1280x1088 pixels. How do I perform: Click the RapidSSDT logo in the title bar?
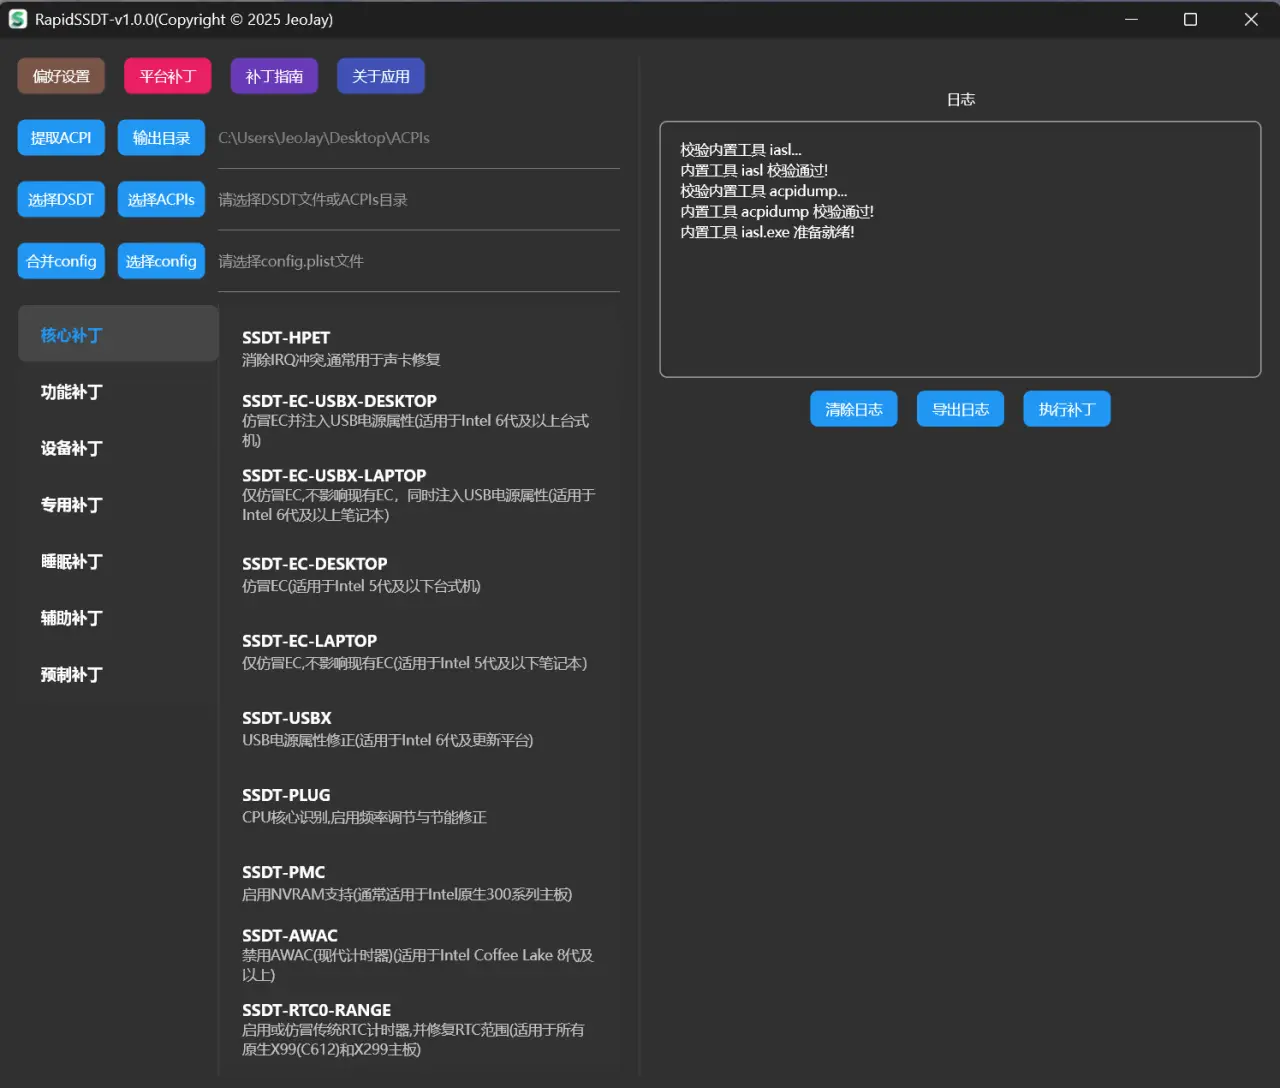point(17,19)
